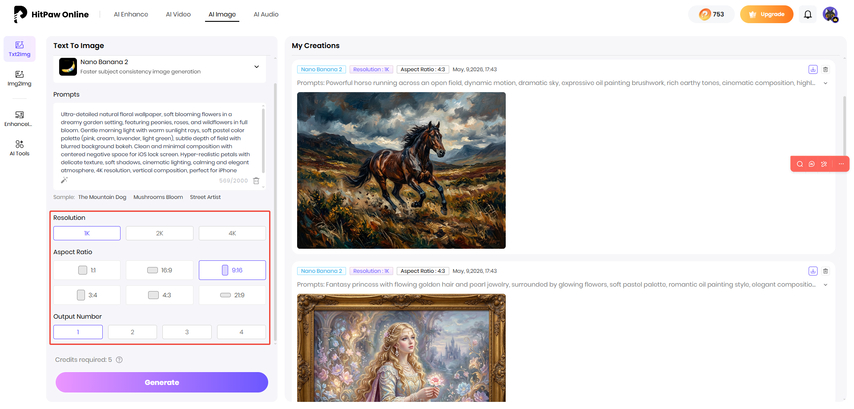Screen dimensions: 854x409
Task: Click Aspect Ratio: 4:3 tag on horse creation
Action: coord(423,69)
